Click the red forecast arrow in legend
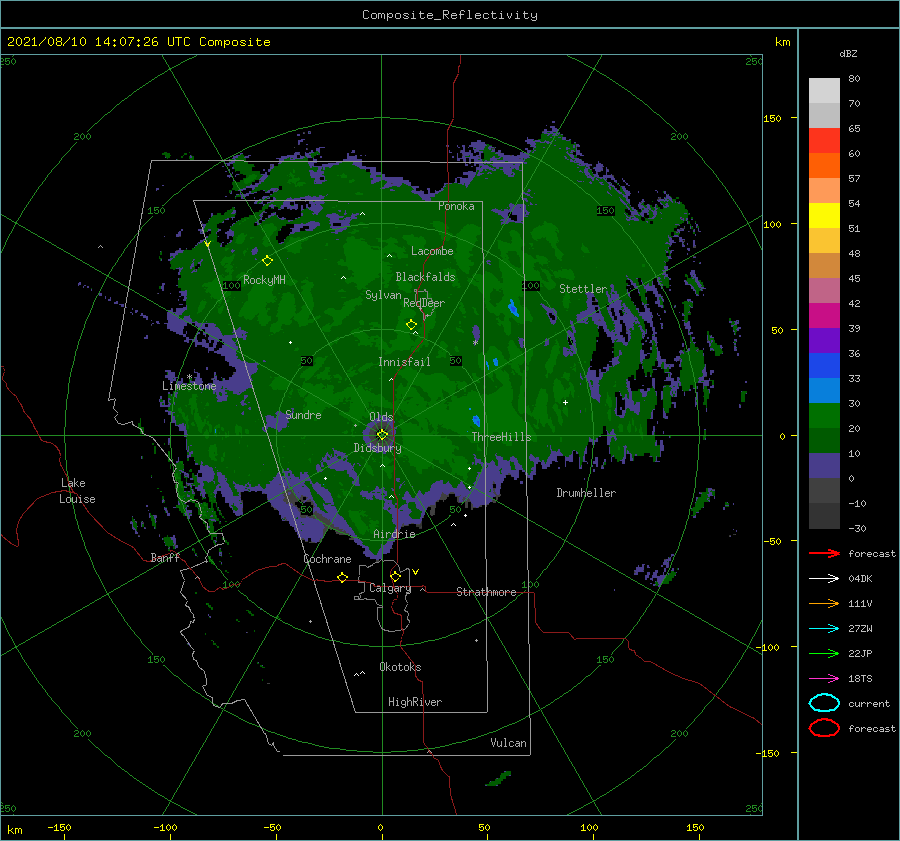Screen dimensions: 900x841 (x=824, y=553)
